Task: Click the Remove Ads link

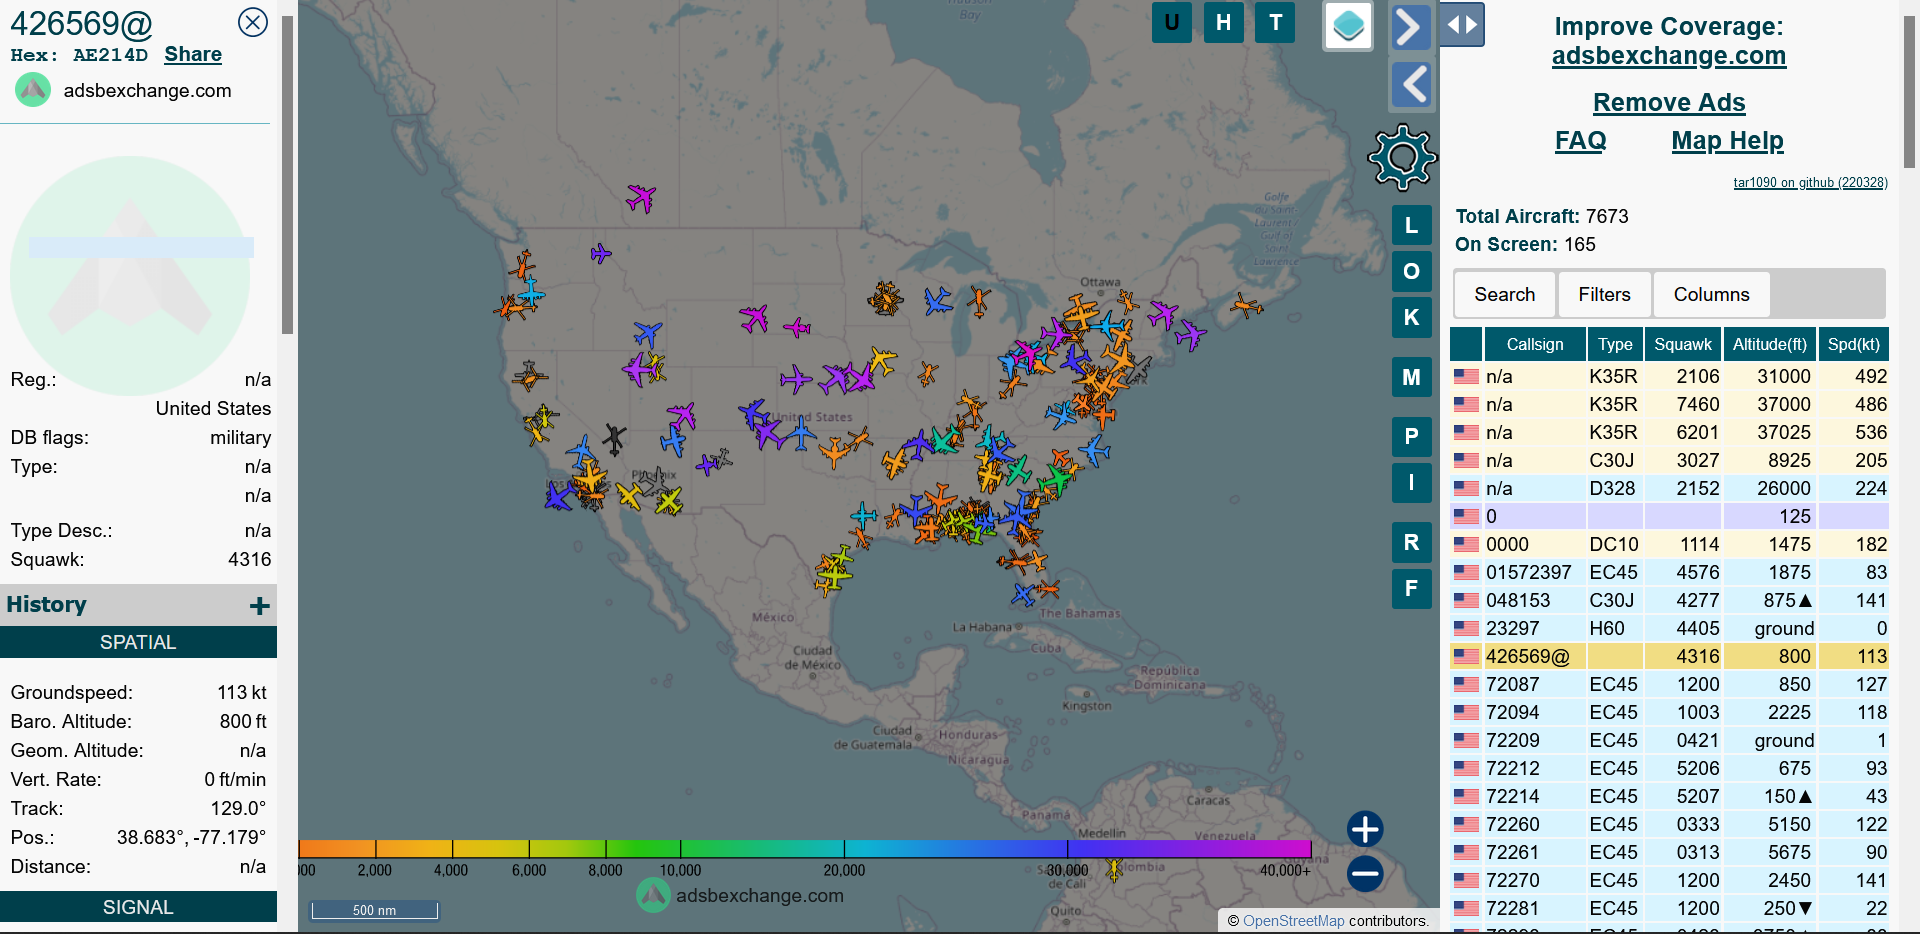Action: (1669, 103)
